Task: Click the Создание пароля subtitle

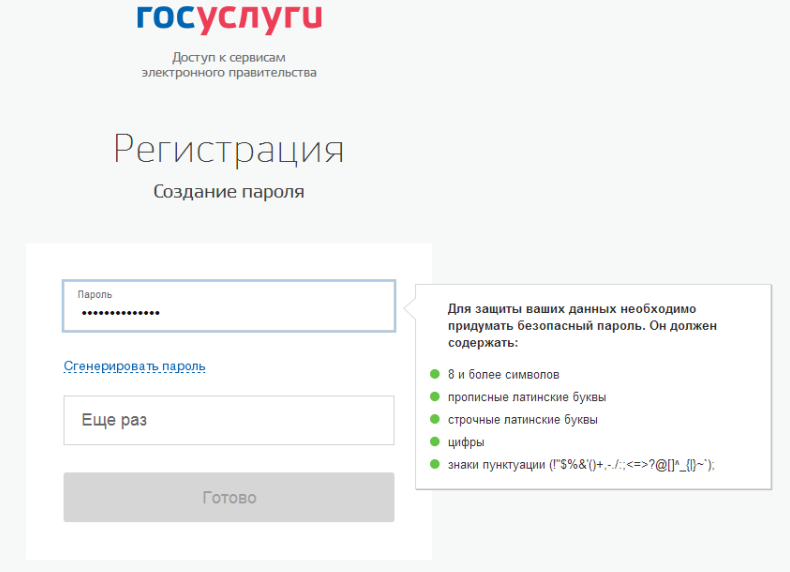Action: [x=229, y=192]
